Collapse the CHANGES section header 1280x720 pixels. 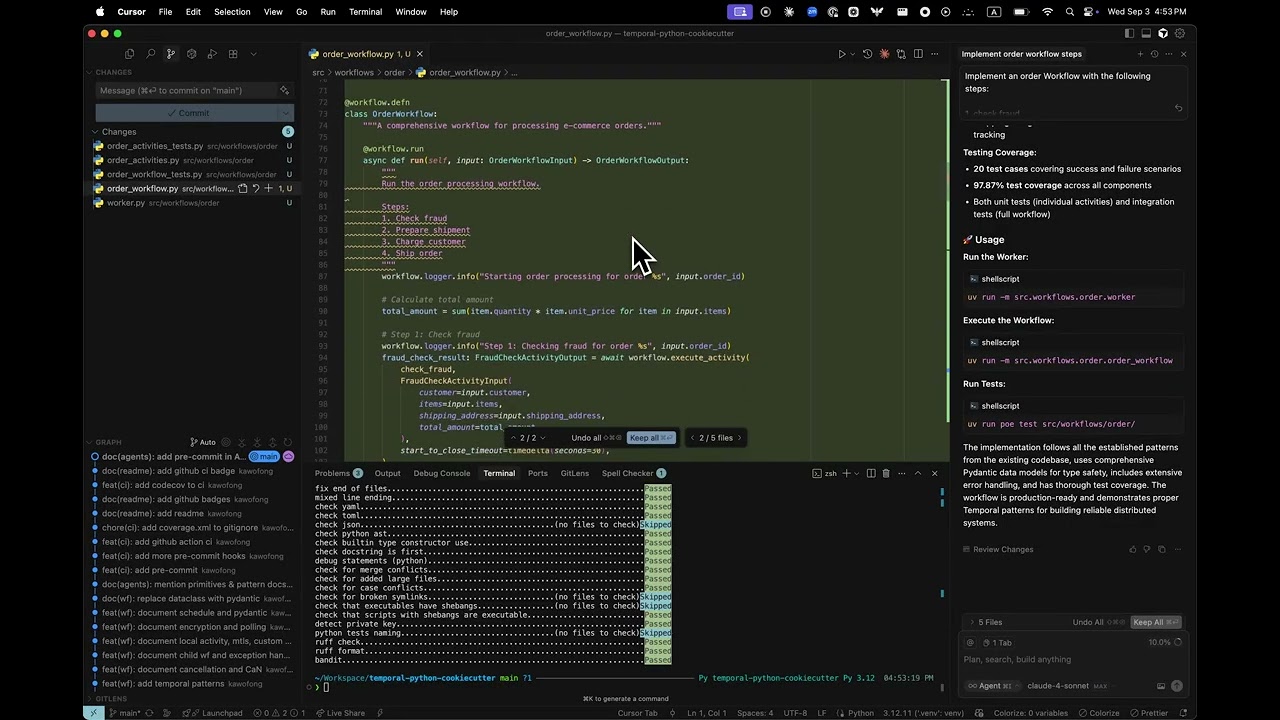click(x=112, y=72)
